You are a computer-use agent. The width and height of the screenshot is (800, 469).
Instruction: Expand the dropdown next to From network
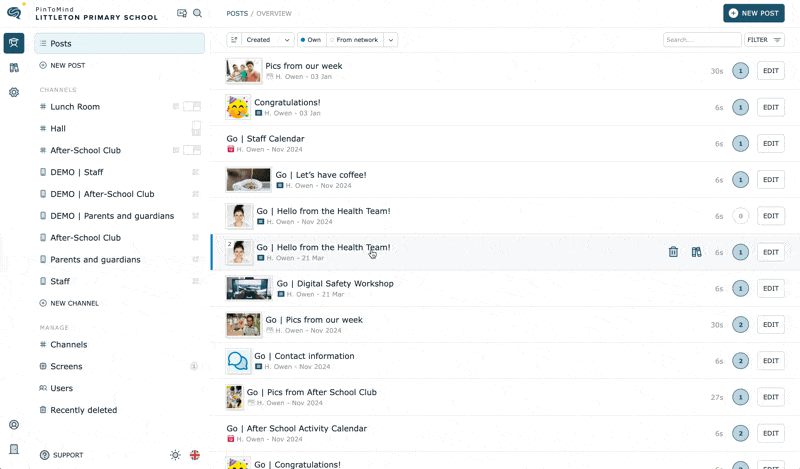pyautogui.click(x=390, y=40)
